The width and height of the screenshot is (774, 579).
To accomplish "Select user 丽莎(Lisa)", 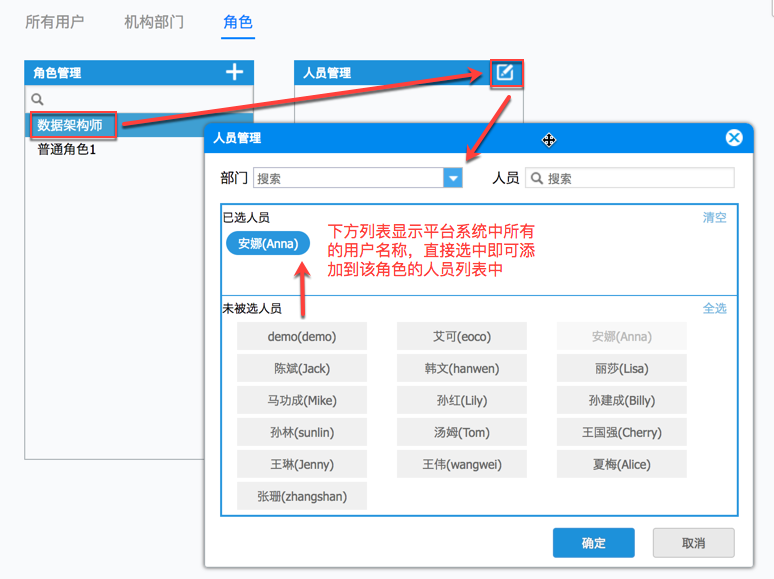I will click(621, 368).
